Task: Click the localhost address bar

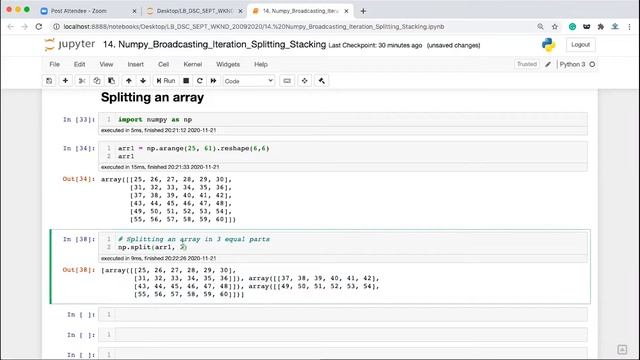Action: pos(253,27)
